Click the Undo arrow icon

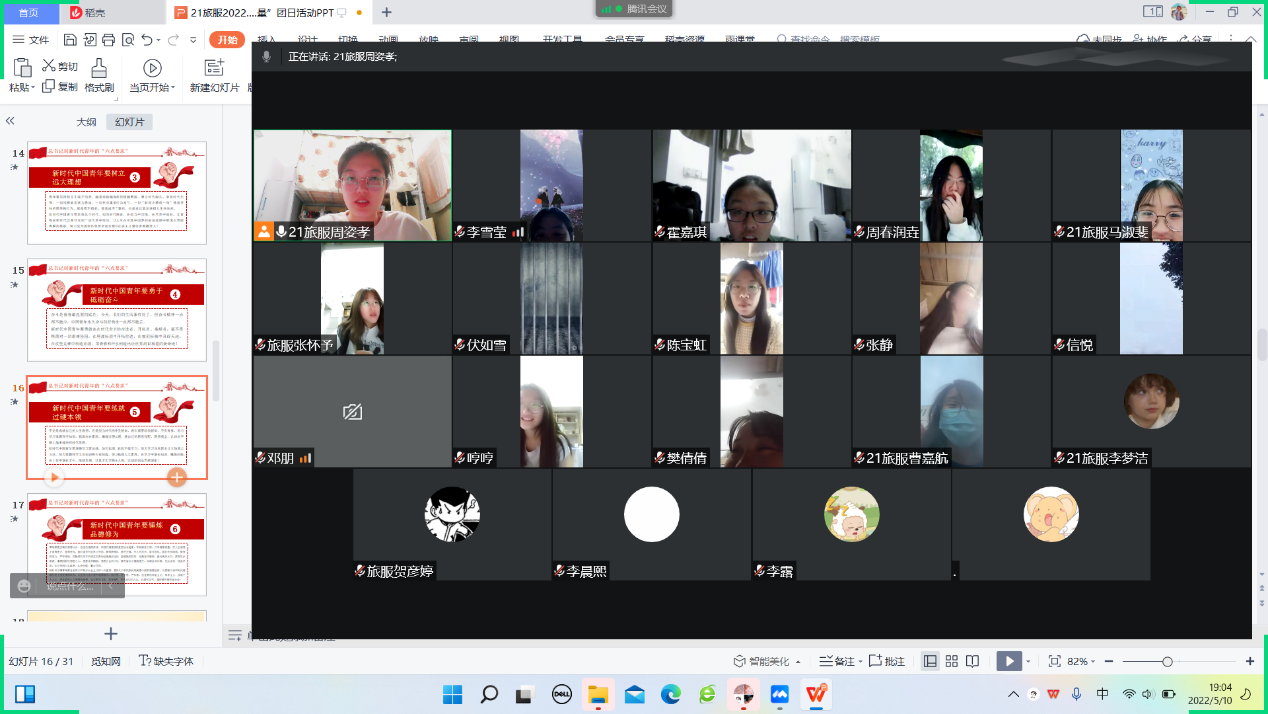[147, 40]
